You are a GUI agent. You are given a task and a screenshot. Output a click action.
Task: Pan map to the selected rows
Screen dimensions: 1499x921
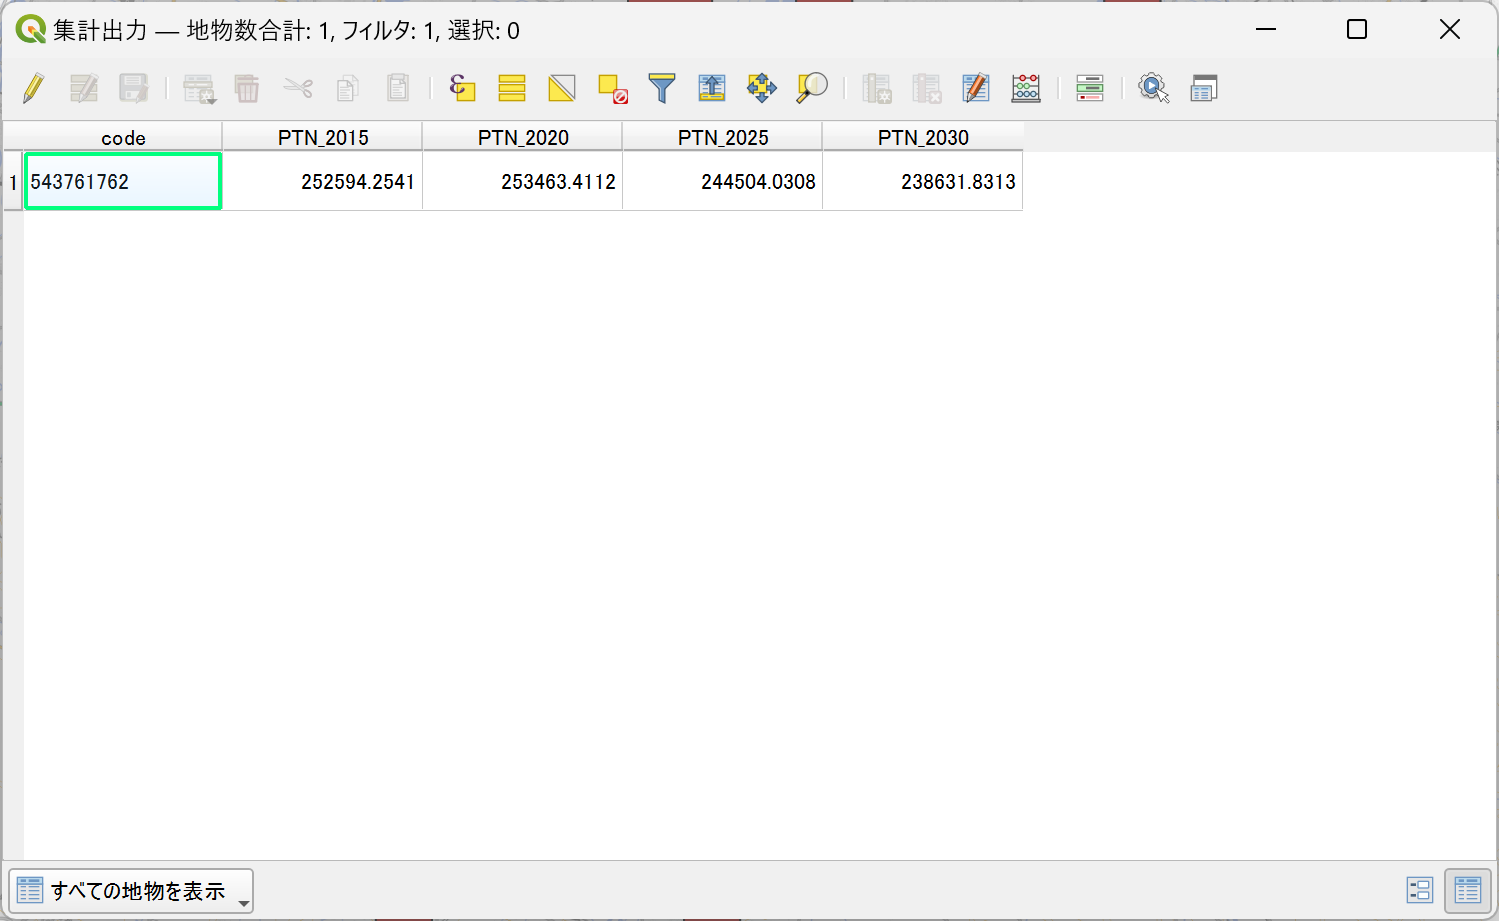click(x=762, y=88)
